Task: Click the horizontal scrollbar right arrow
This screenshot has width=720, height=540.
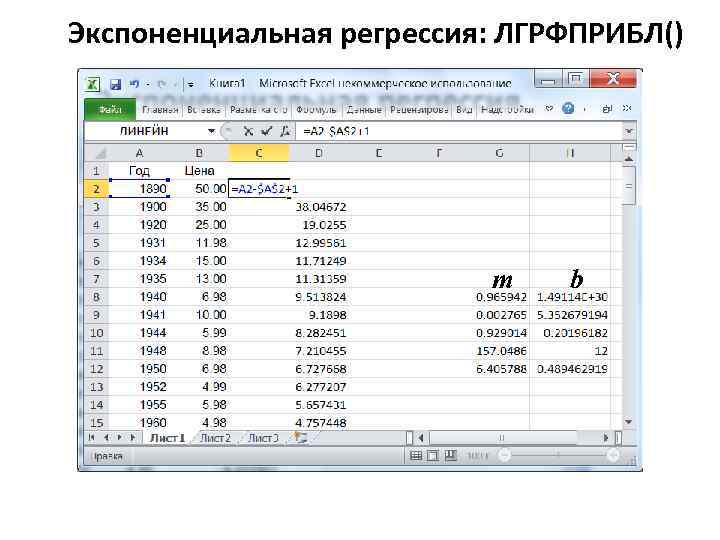Action: 606,438
